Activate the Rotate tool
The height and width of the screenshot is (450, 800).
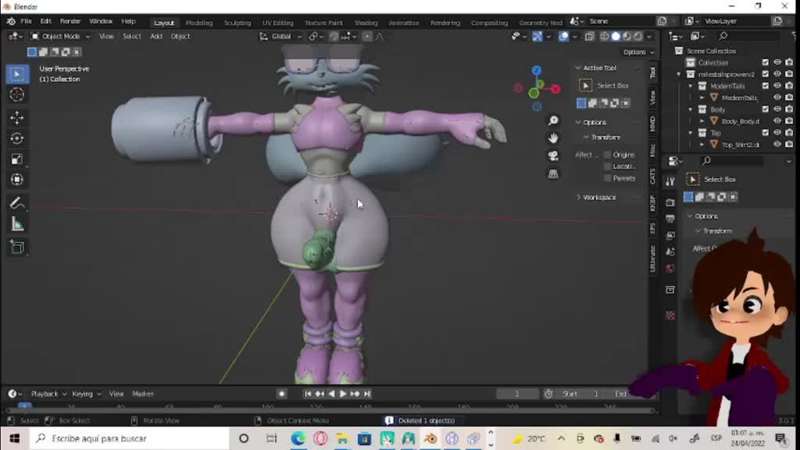(x=17, y=139)
